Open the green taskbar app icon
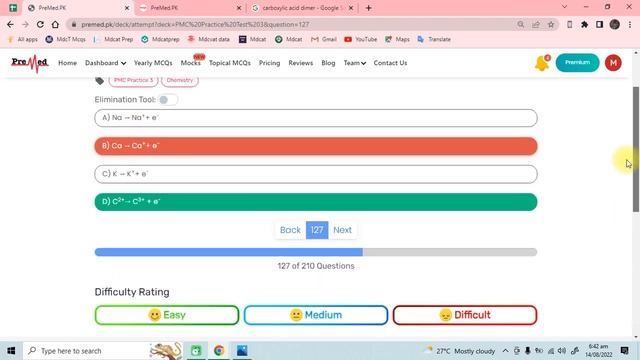The height and width of the screenshot is (360, 640). [x=196, y=351]
